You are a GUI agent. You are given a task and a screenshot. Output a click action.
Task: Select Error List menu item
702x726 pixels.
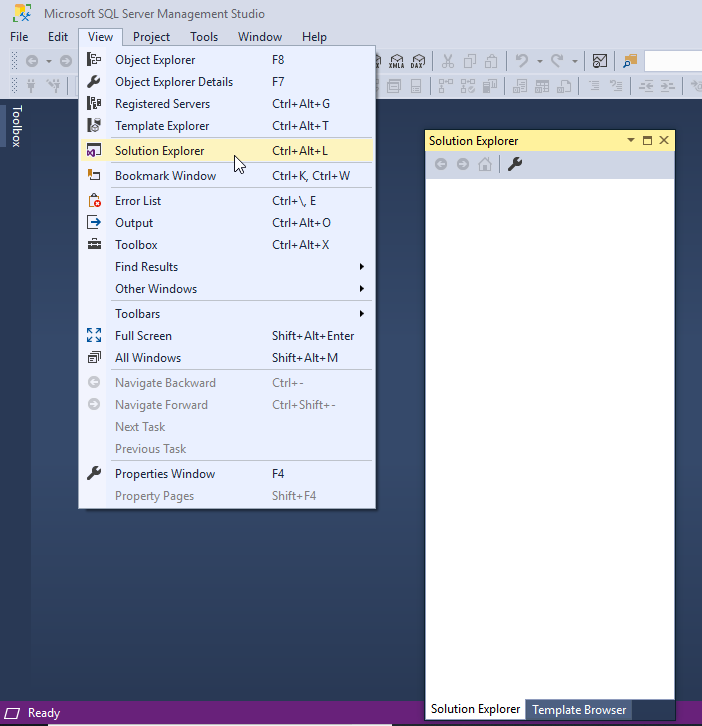[227, 201]
